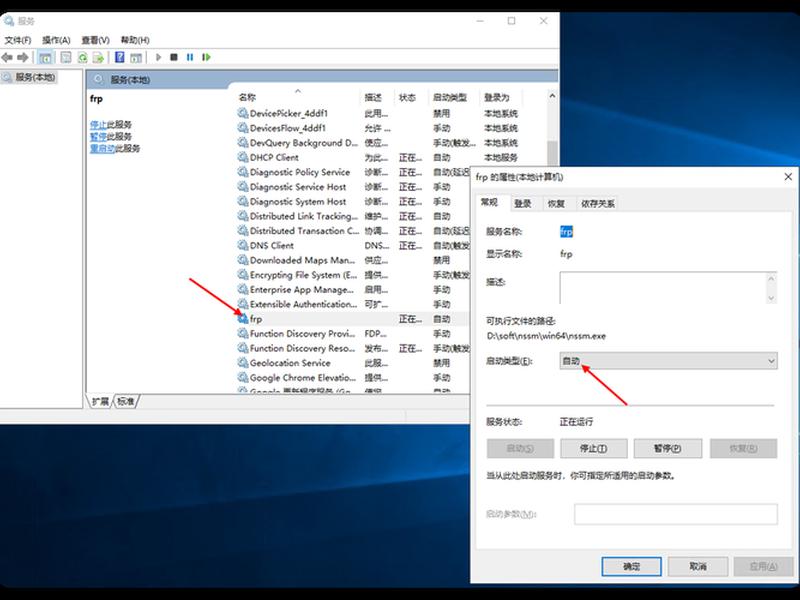Switch to the 标准 view tab at bottom

(x=126, y=402)
